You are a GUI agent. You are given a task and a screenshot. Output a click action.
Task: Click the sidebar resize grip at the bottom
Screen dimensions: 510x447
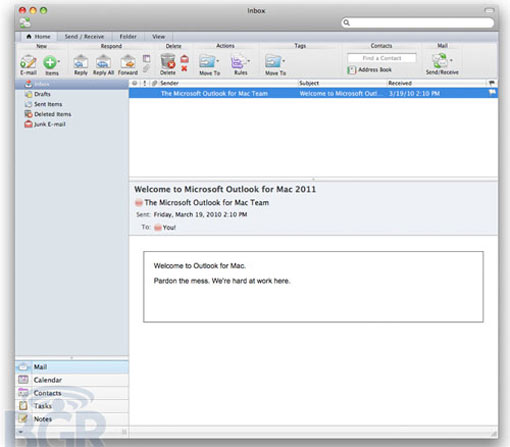124,432
